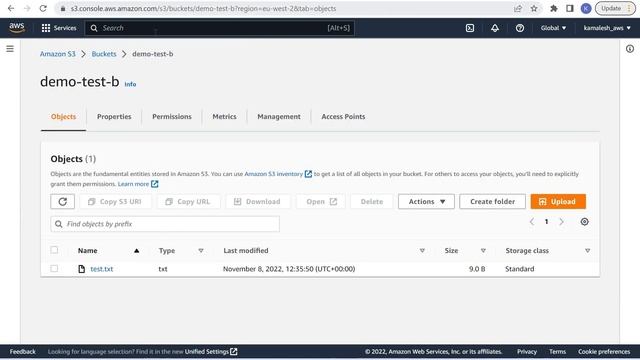640x360 pixels.
Task: Click the Copy URL button
Action: [188, 201]
